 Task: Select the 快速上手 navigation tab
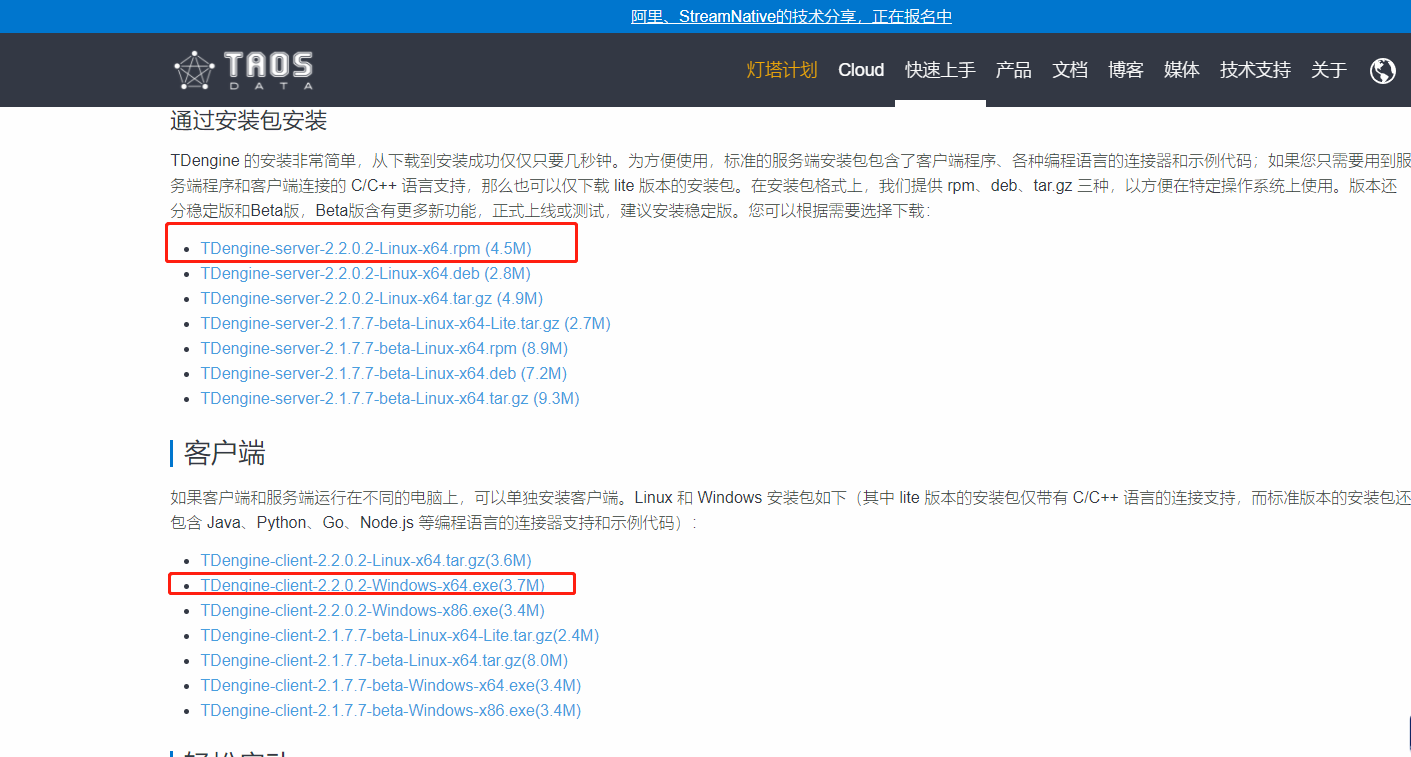(x=939, y=69)
